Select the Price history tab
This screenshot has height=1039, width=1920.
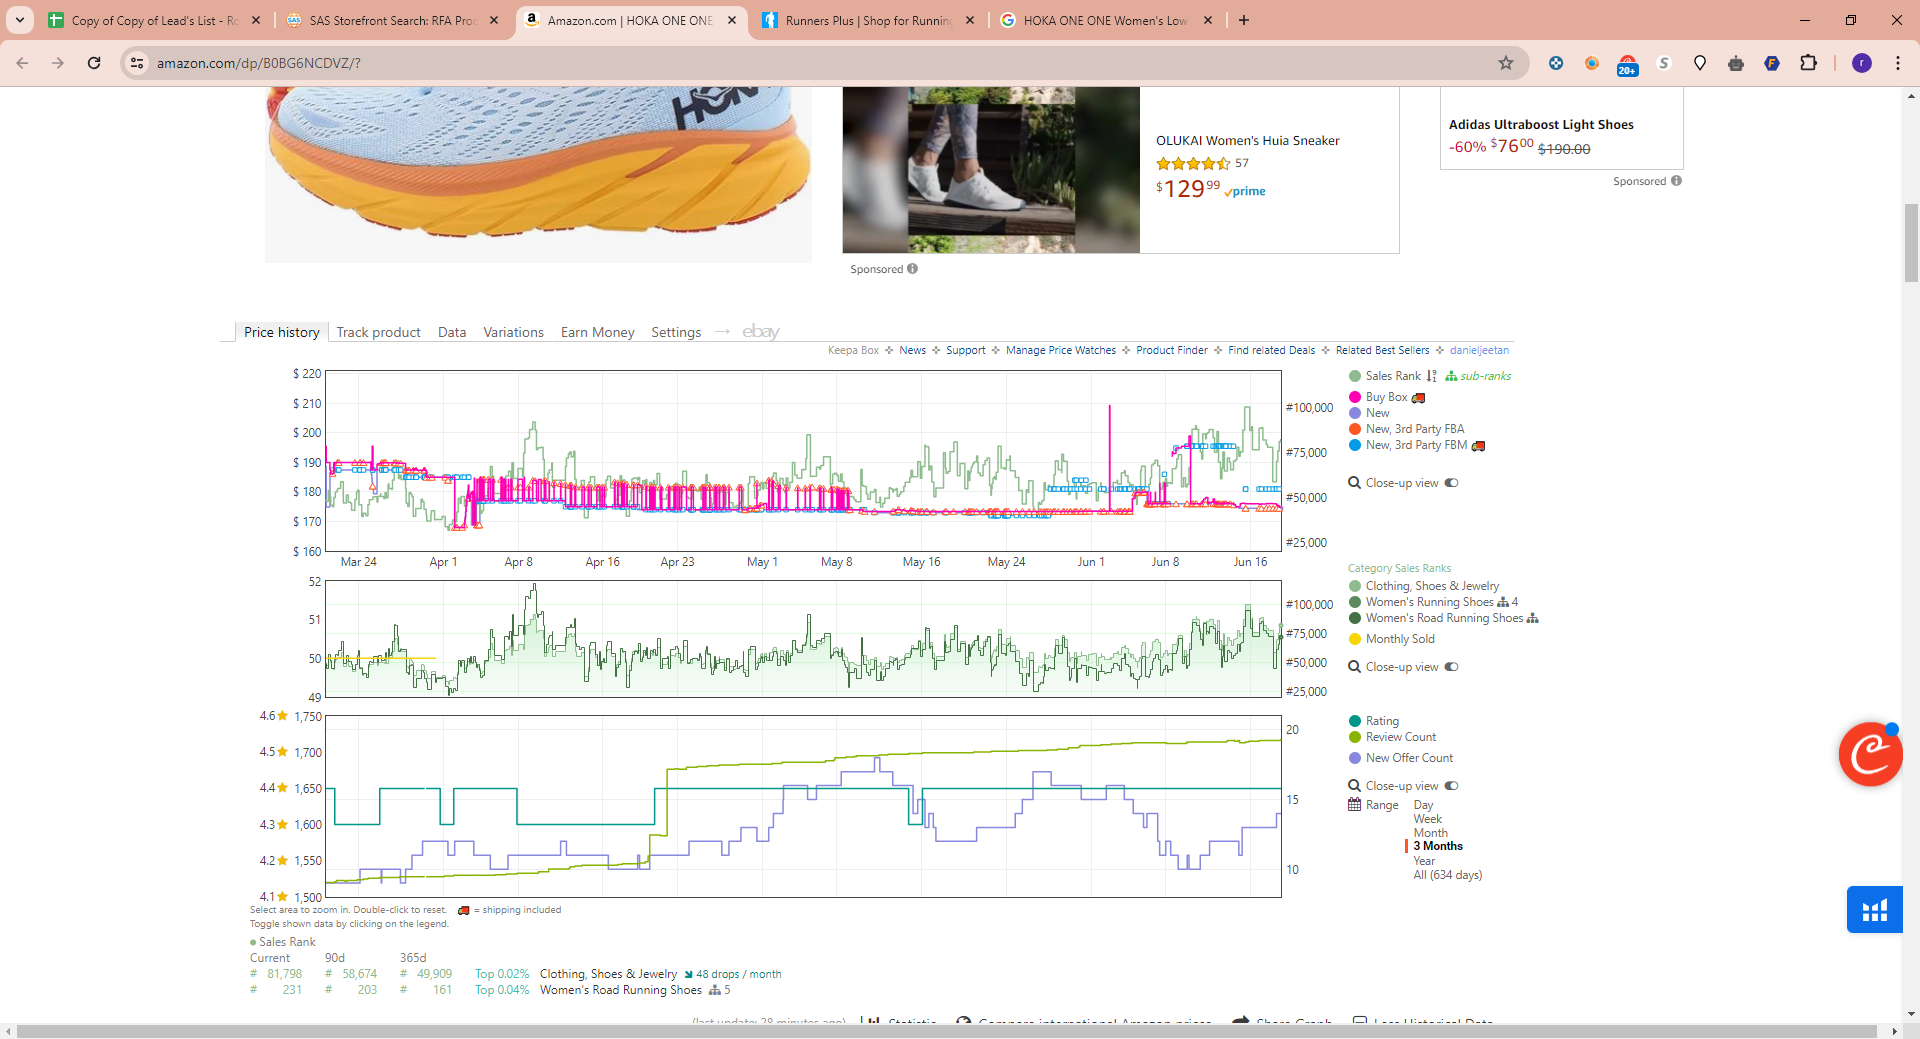click(282, 332)
